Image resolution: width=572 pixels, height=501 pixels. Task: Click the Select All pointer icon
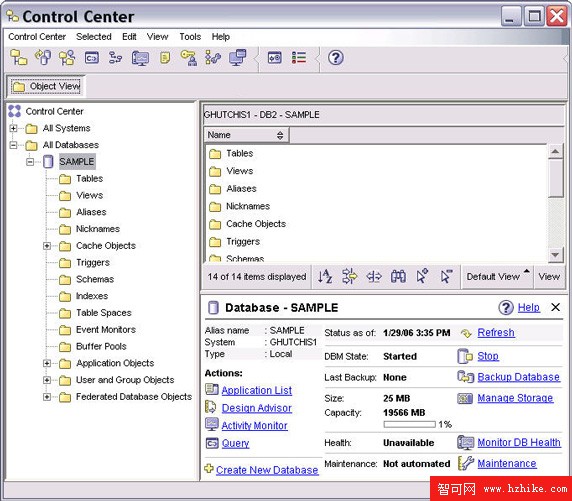coord(422,277)
